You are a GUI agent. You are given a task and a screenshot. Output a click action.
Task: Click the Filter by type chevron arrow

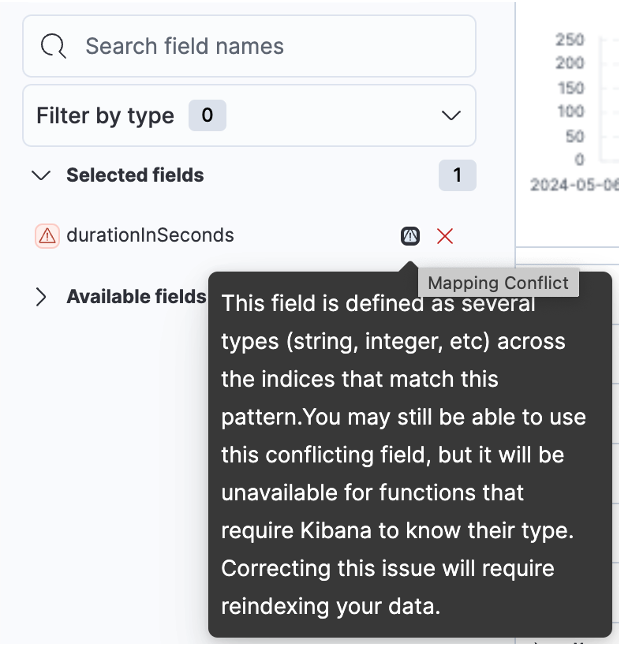450,116
